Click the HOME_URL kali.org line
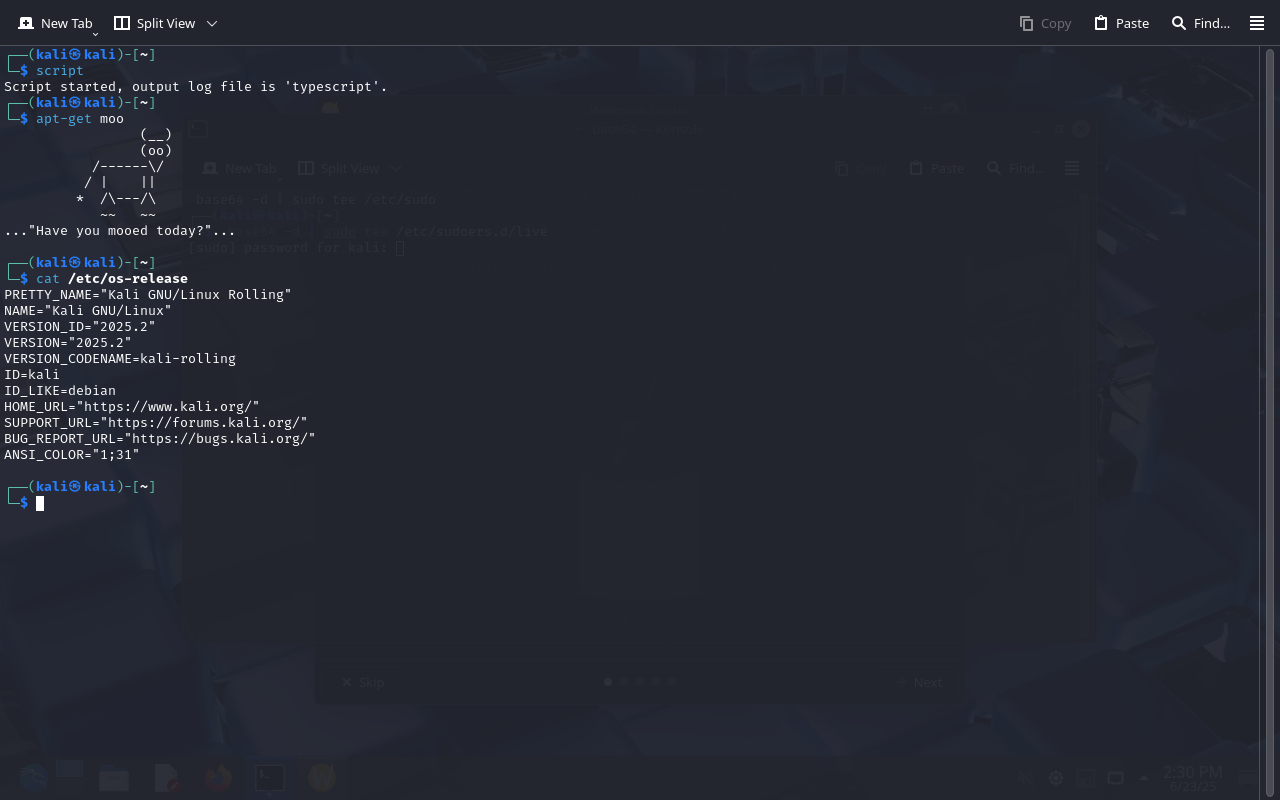Image resolution: width=1280 pixels, height=800 pixels. (132, 407)
